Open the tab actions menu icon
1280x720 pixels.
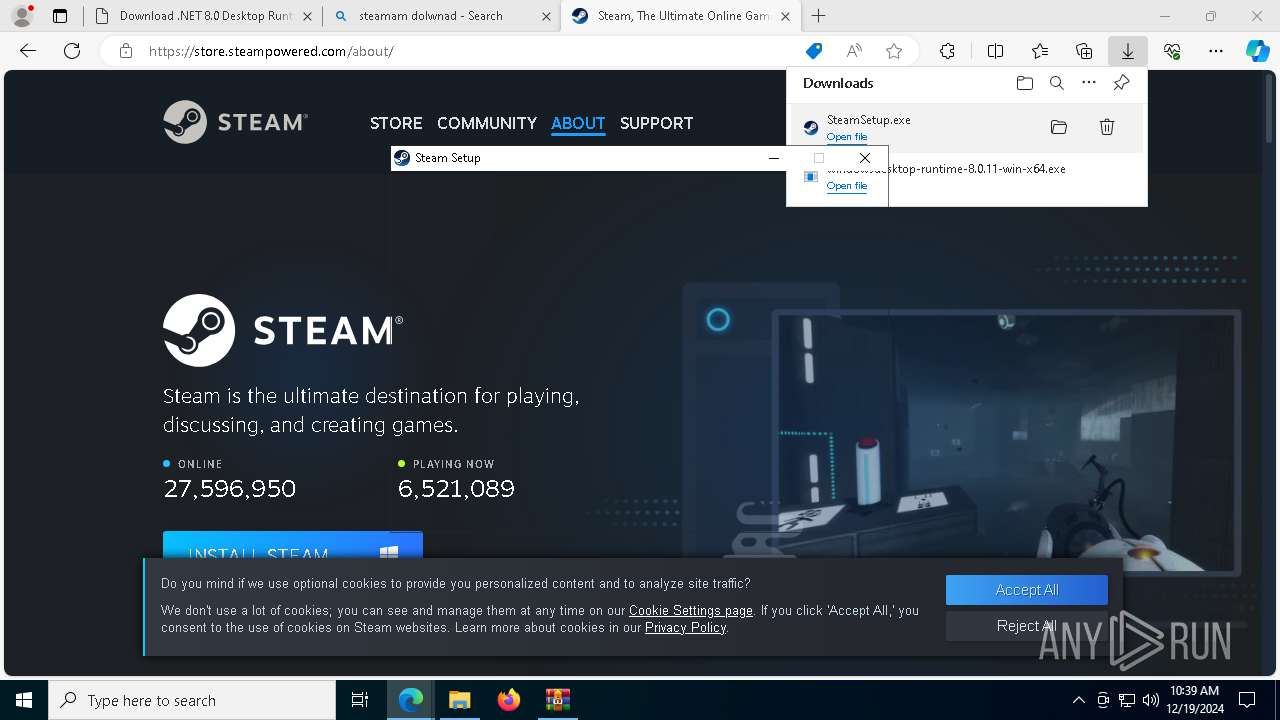coord(60,16)
